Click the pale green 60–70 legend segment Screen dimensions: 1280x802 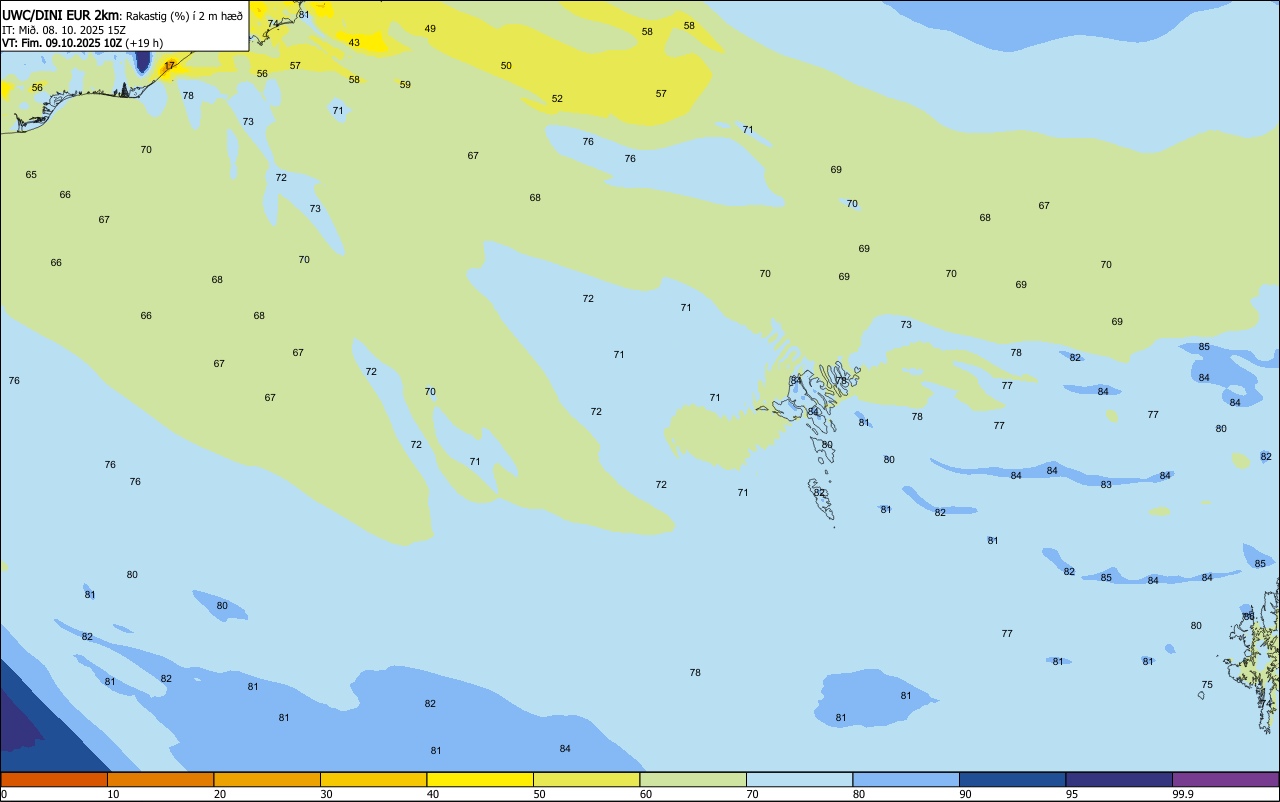pos(693,779)
